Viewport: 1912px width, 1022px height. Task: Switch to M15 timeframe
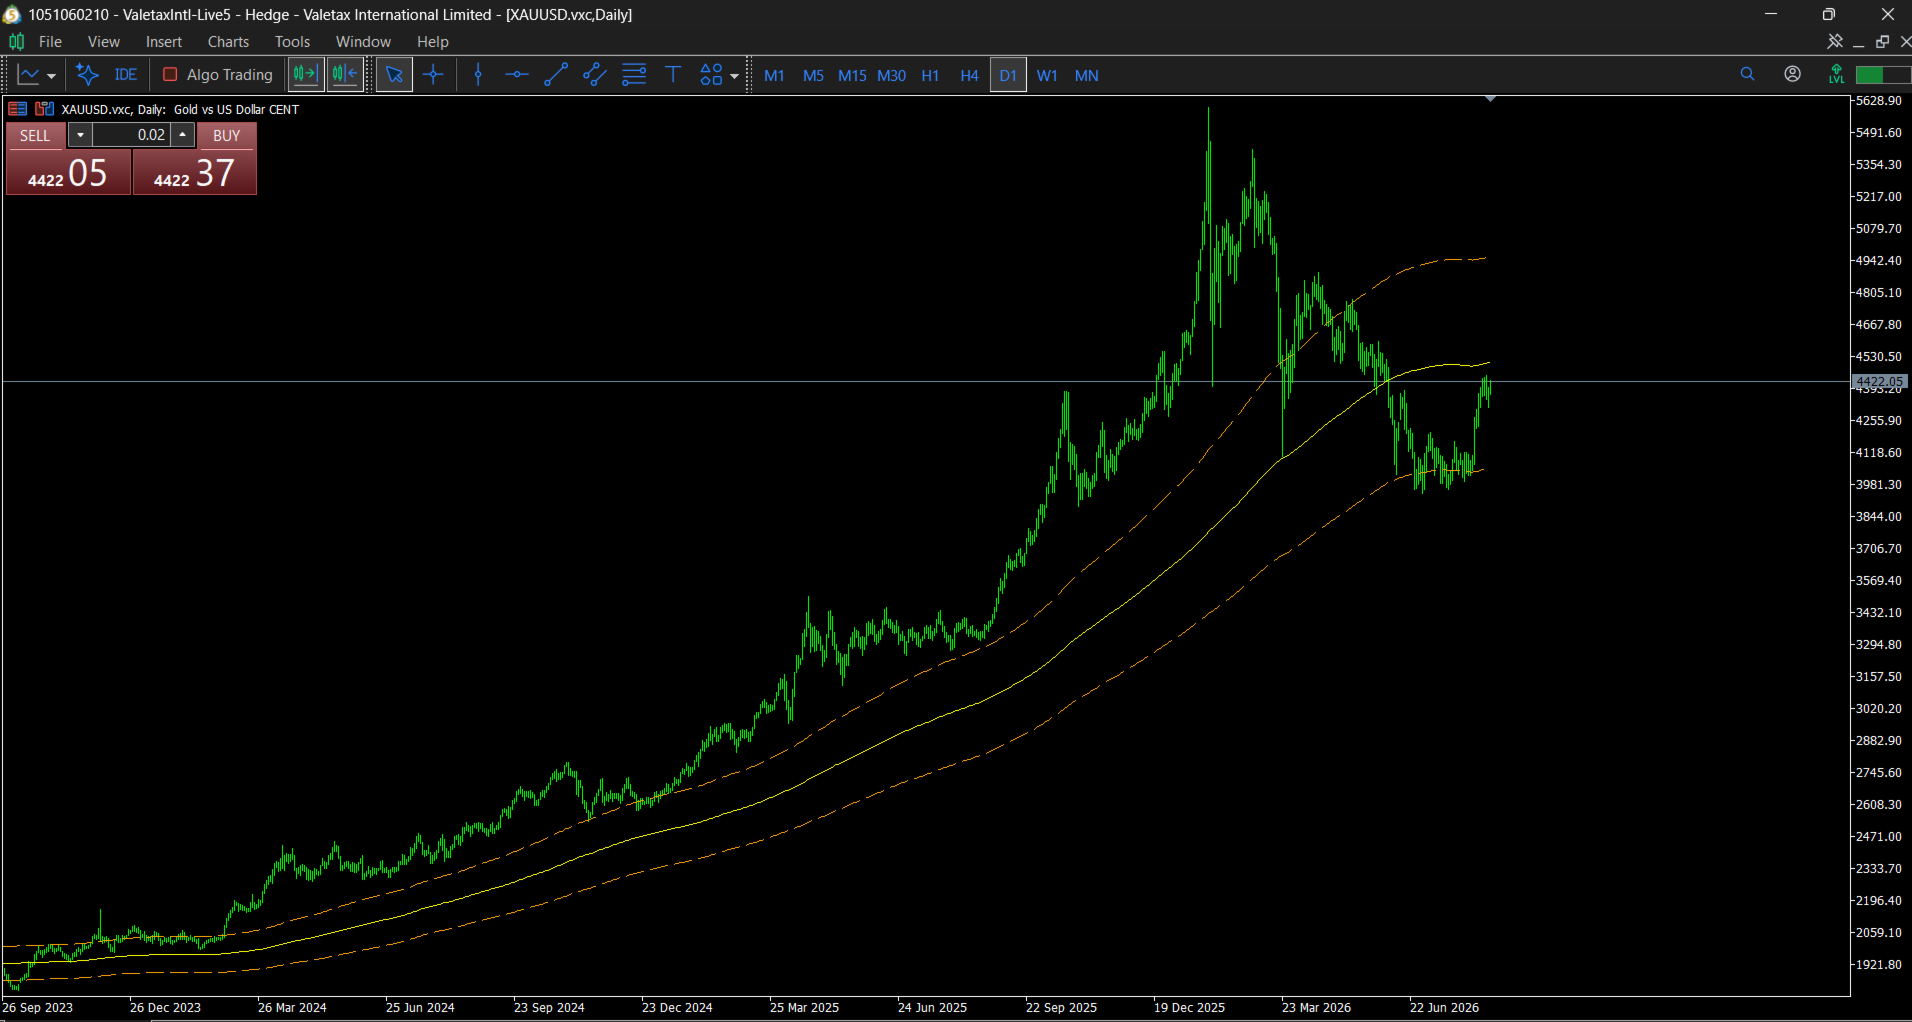coord(852,76)
